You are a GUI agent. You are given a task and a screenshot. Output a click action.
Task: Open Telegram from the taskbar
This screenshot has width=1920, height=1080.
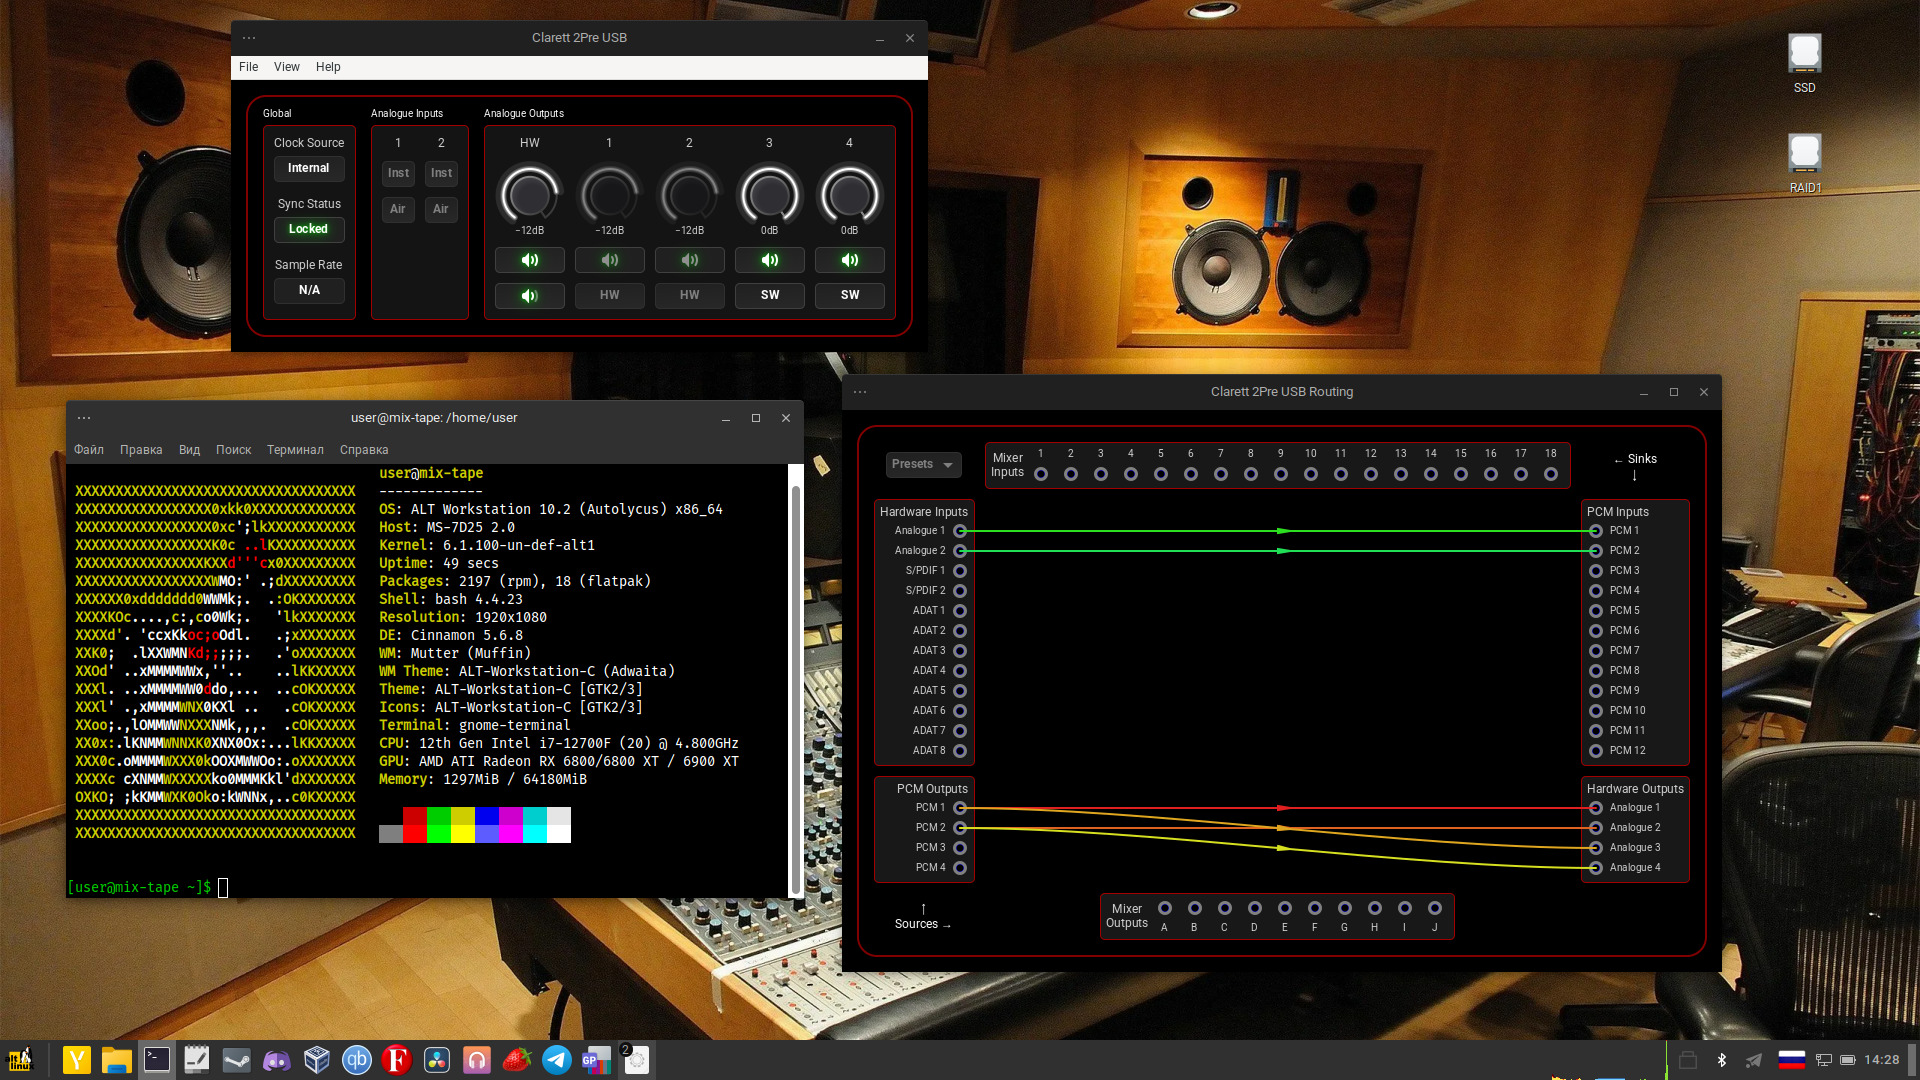pyautogui.click(x=557, y=1059)
